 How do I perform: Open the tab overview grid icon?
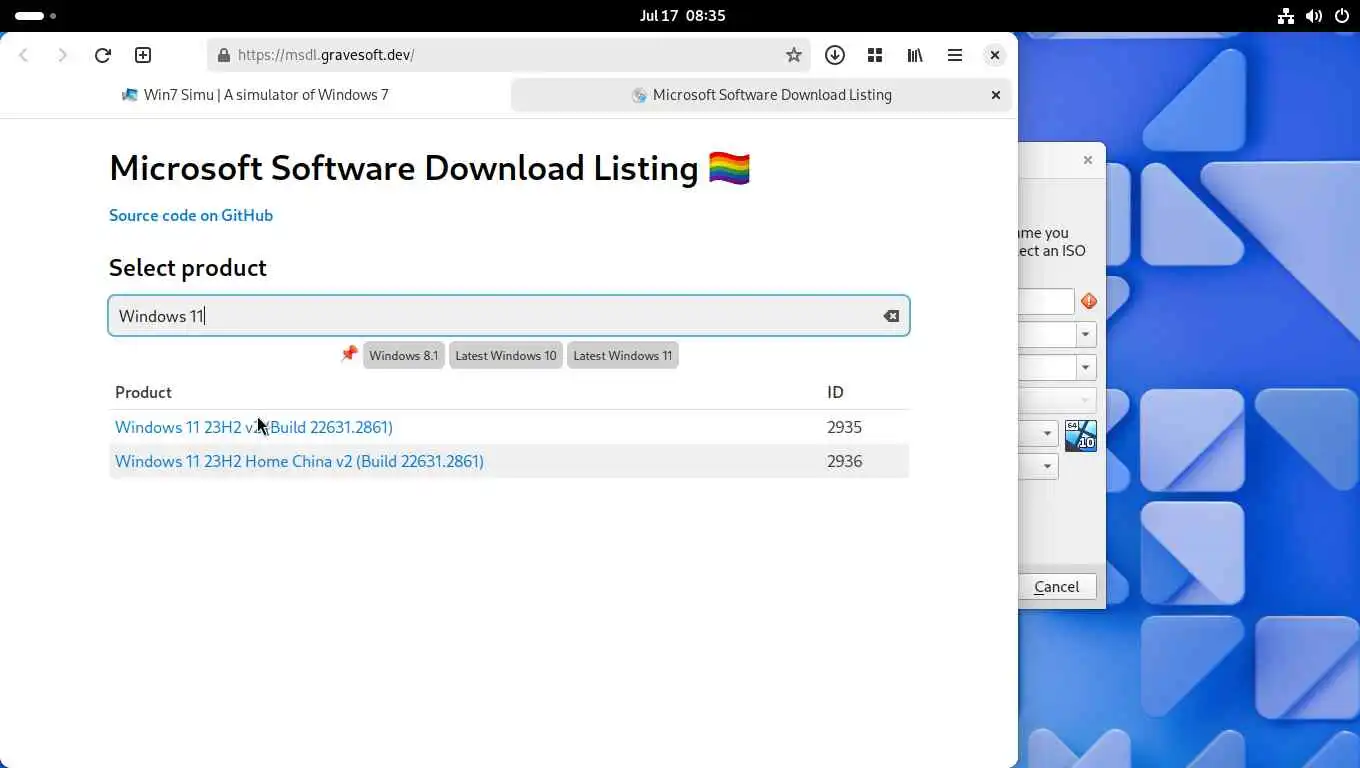(875, 55)
